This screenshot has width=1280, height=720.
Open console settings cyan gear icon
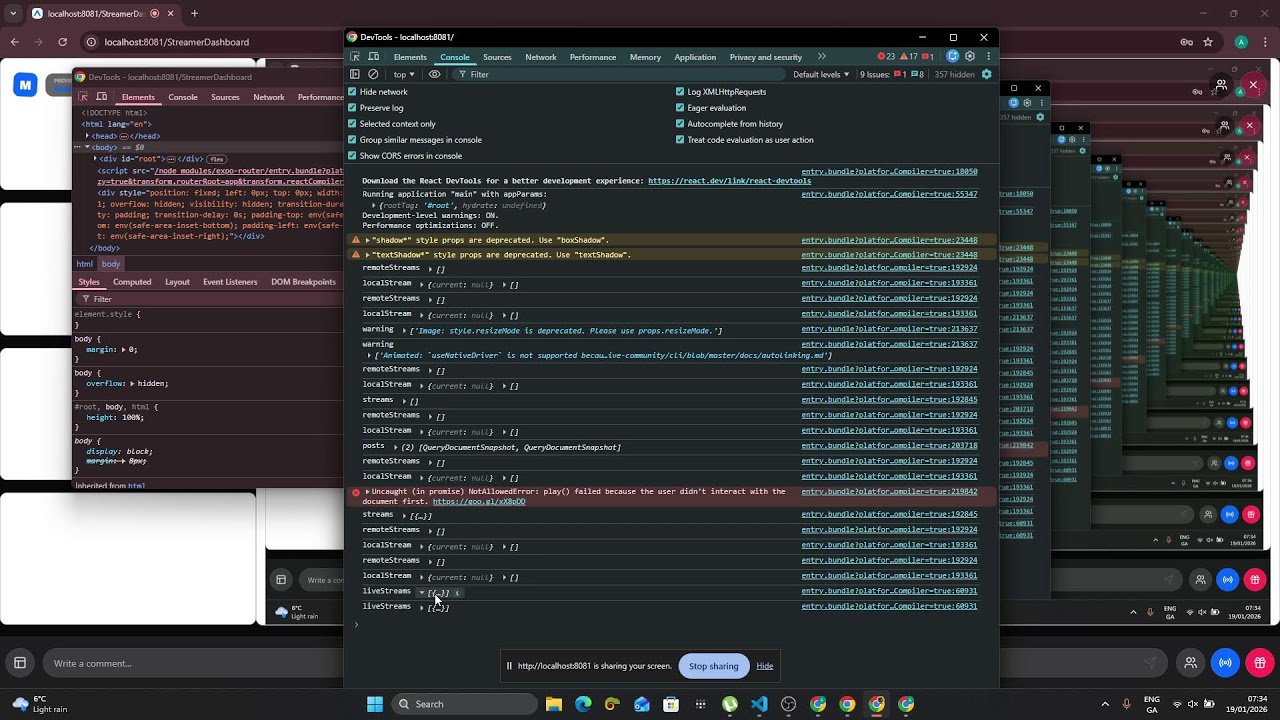(986, 74)
